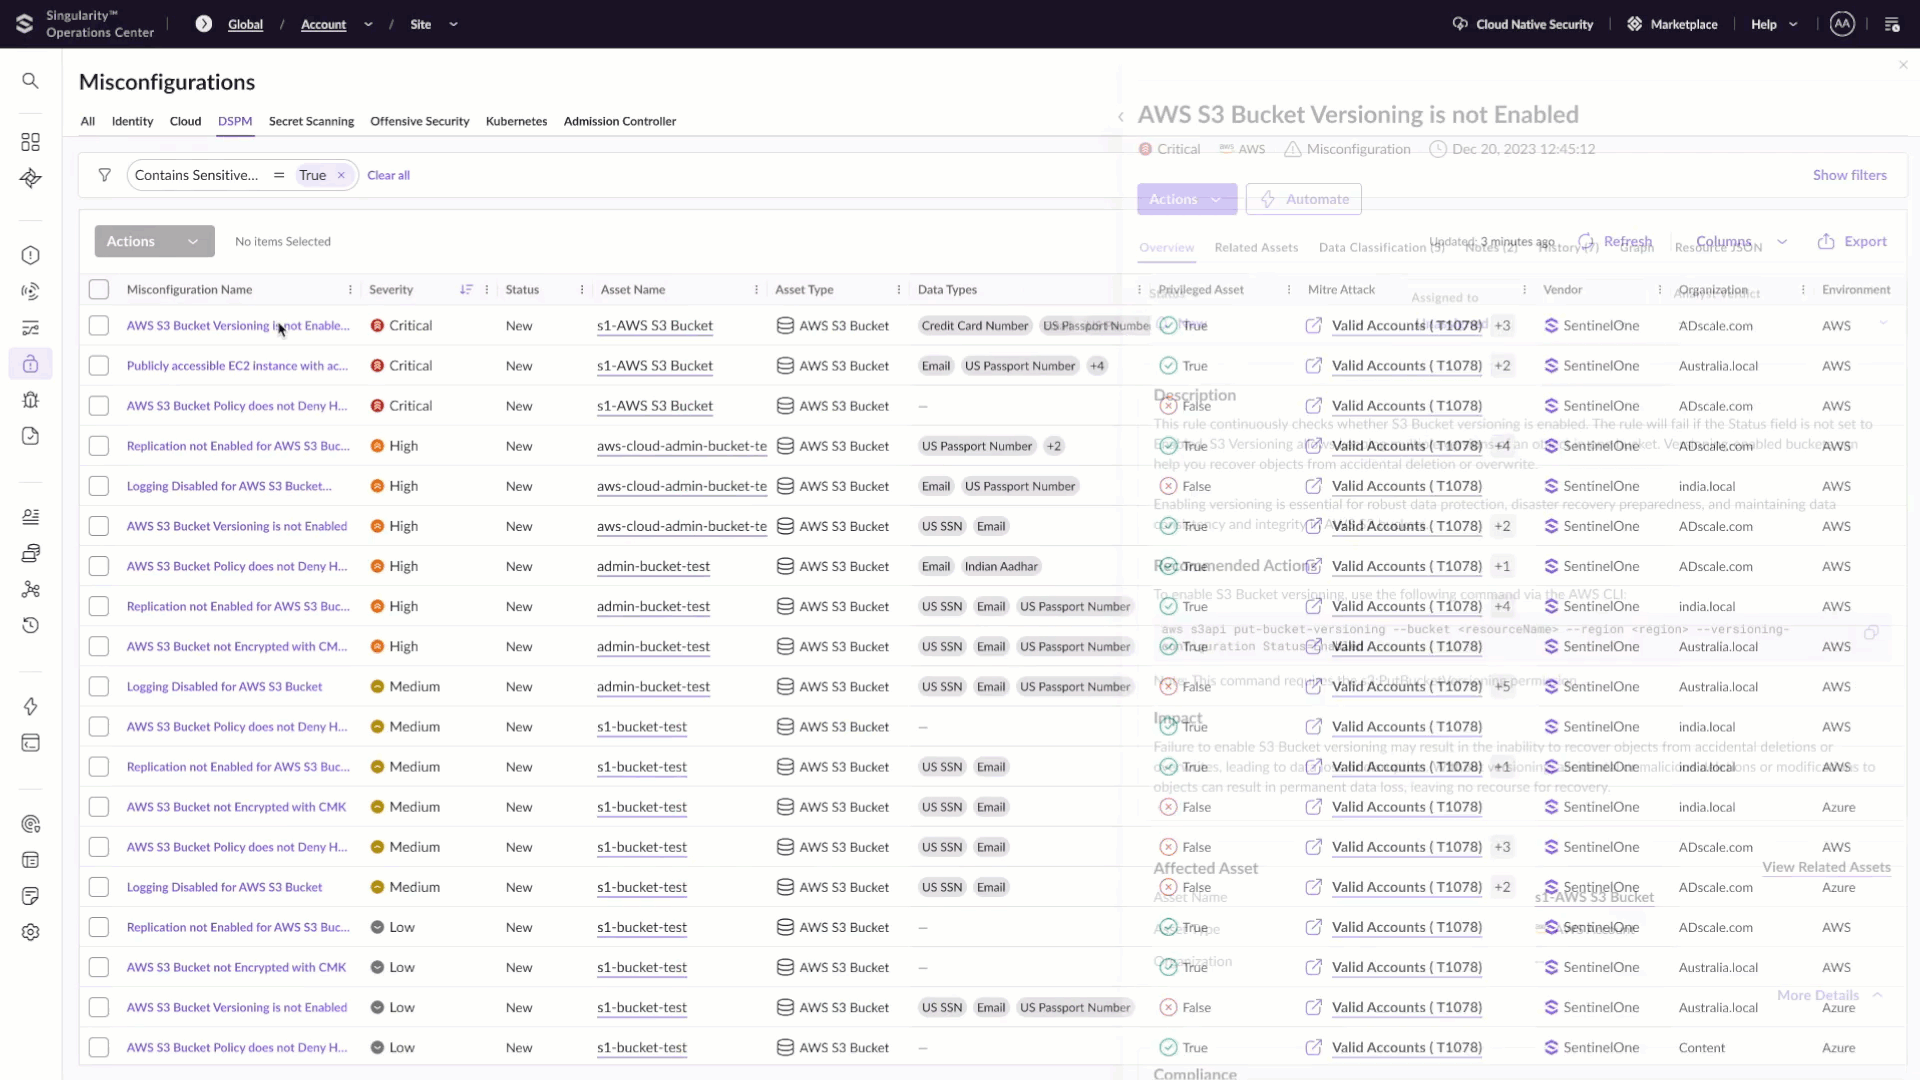
Task: Open the dashboard grid icon in sidebar
Action: click(30, 142)
